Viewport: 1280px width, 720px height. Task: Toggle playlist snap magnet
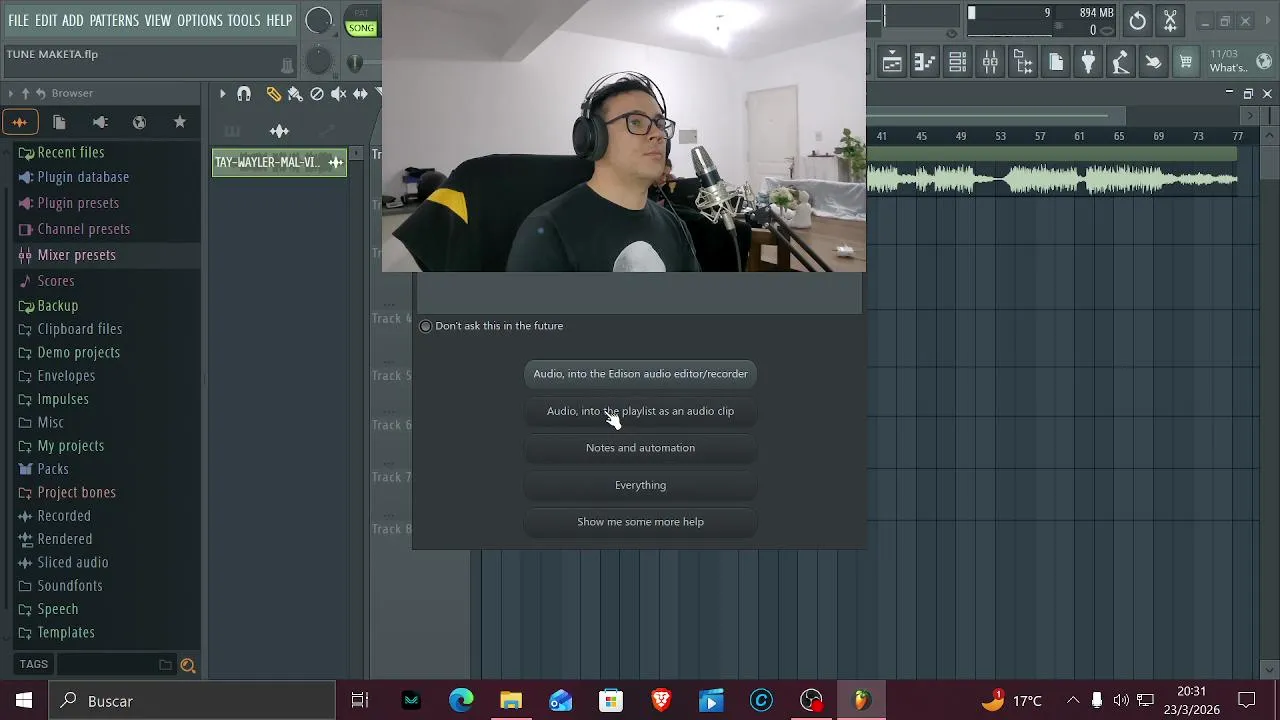tap(244, 94)
